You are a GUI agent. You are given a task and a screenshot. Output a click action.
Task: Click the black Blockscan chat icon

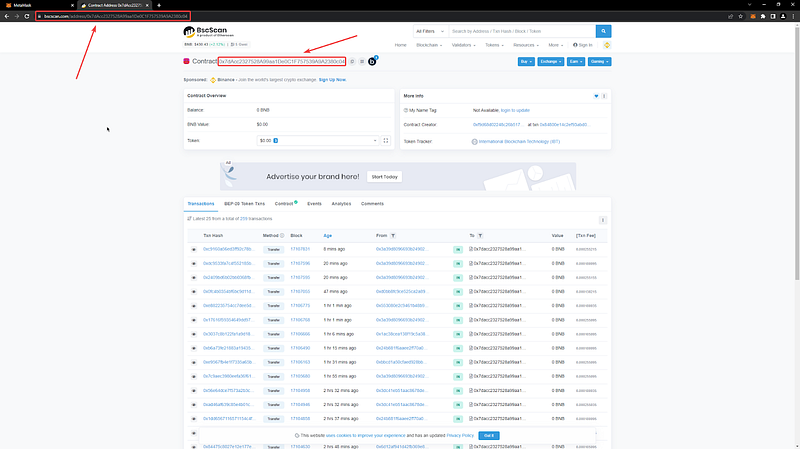pos(372,61)
